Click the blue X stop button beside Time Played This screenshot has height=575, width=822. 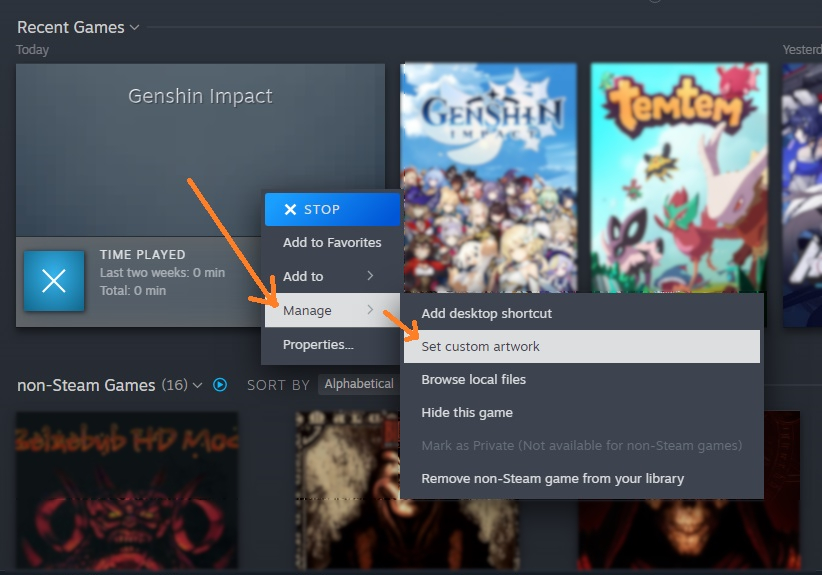[54, 281]
